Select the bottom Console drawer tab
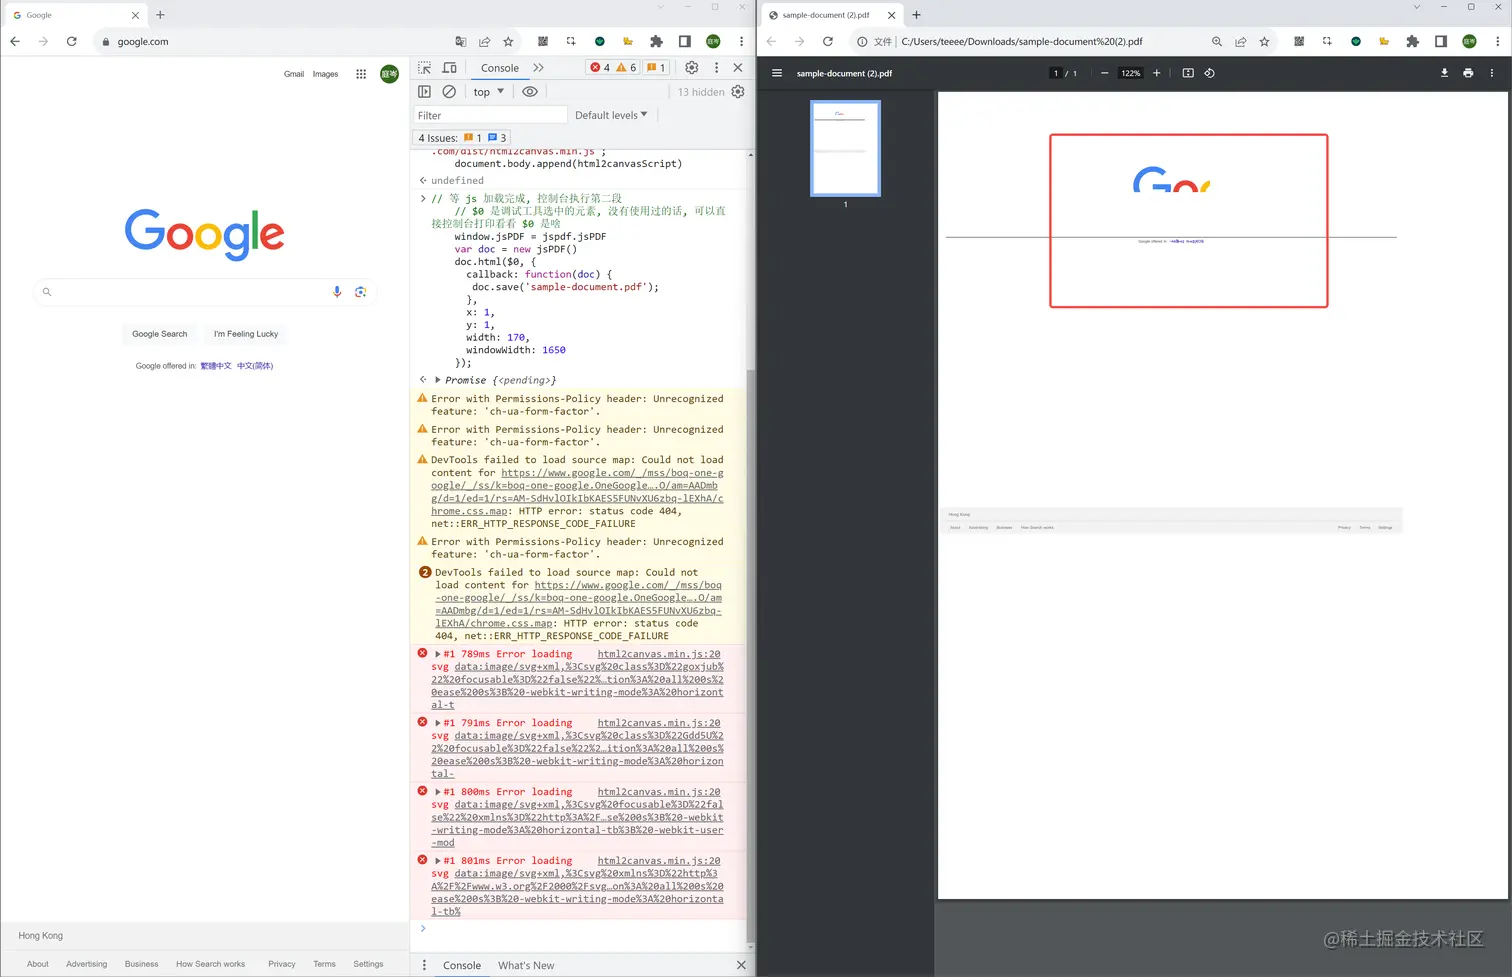 tap(462, 965)
